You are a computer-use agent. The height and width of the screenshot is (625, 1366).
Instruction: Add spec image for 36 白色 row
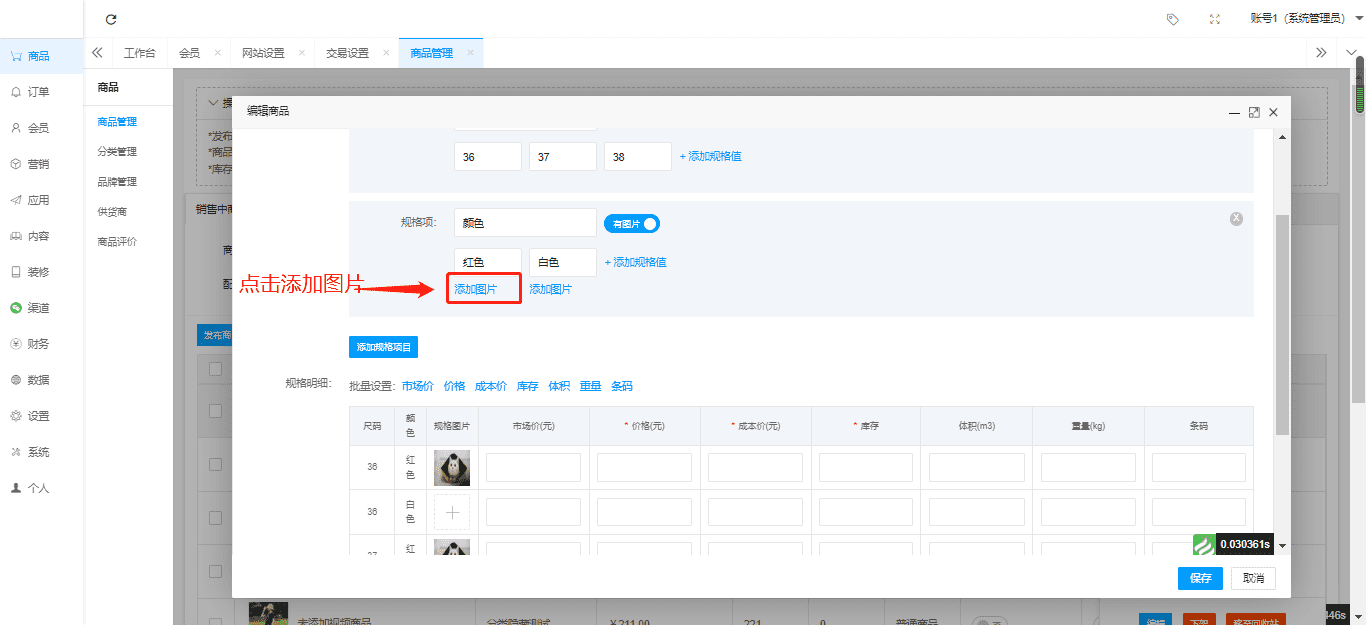pos(452,512)
